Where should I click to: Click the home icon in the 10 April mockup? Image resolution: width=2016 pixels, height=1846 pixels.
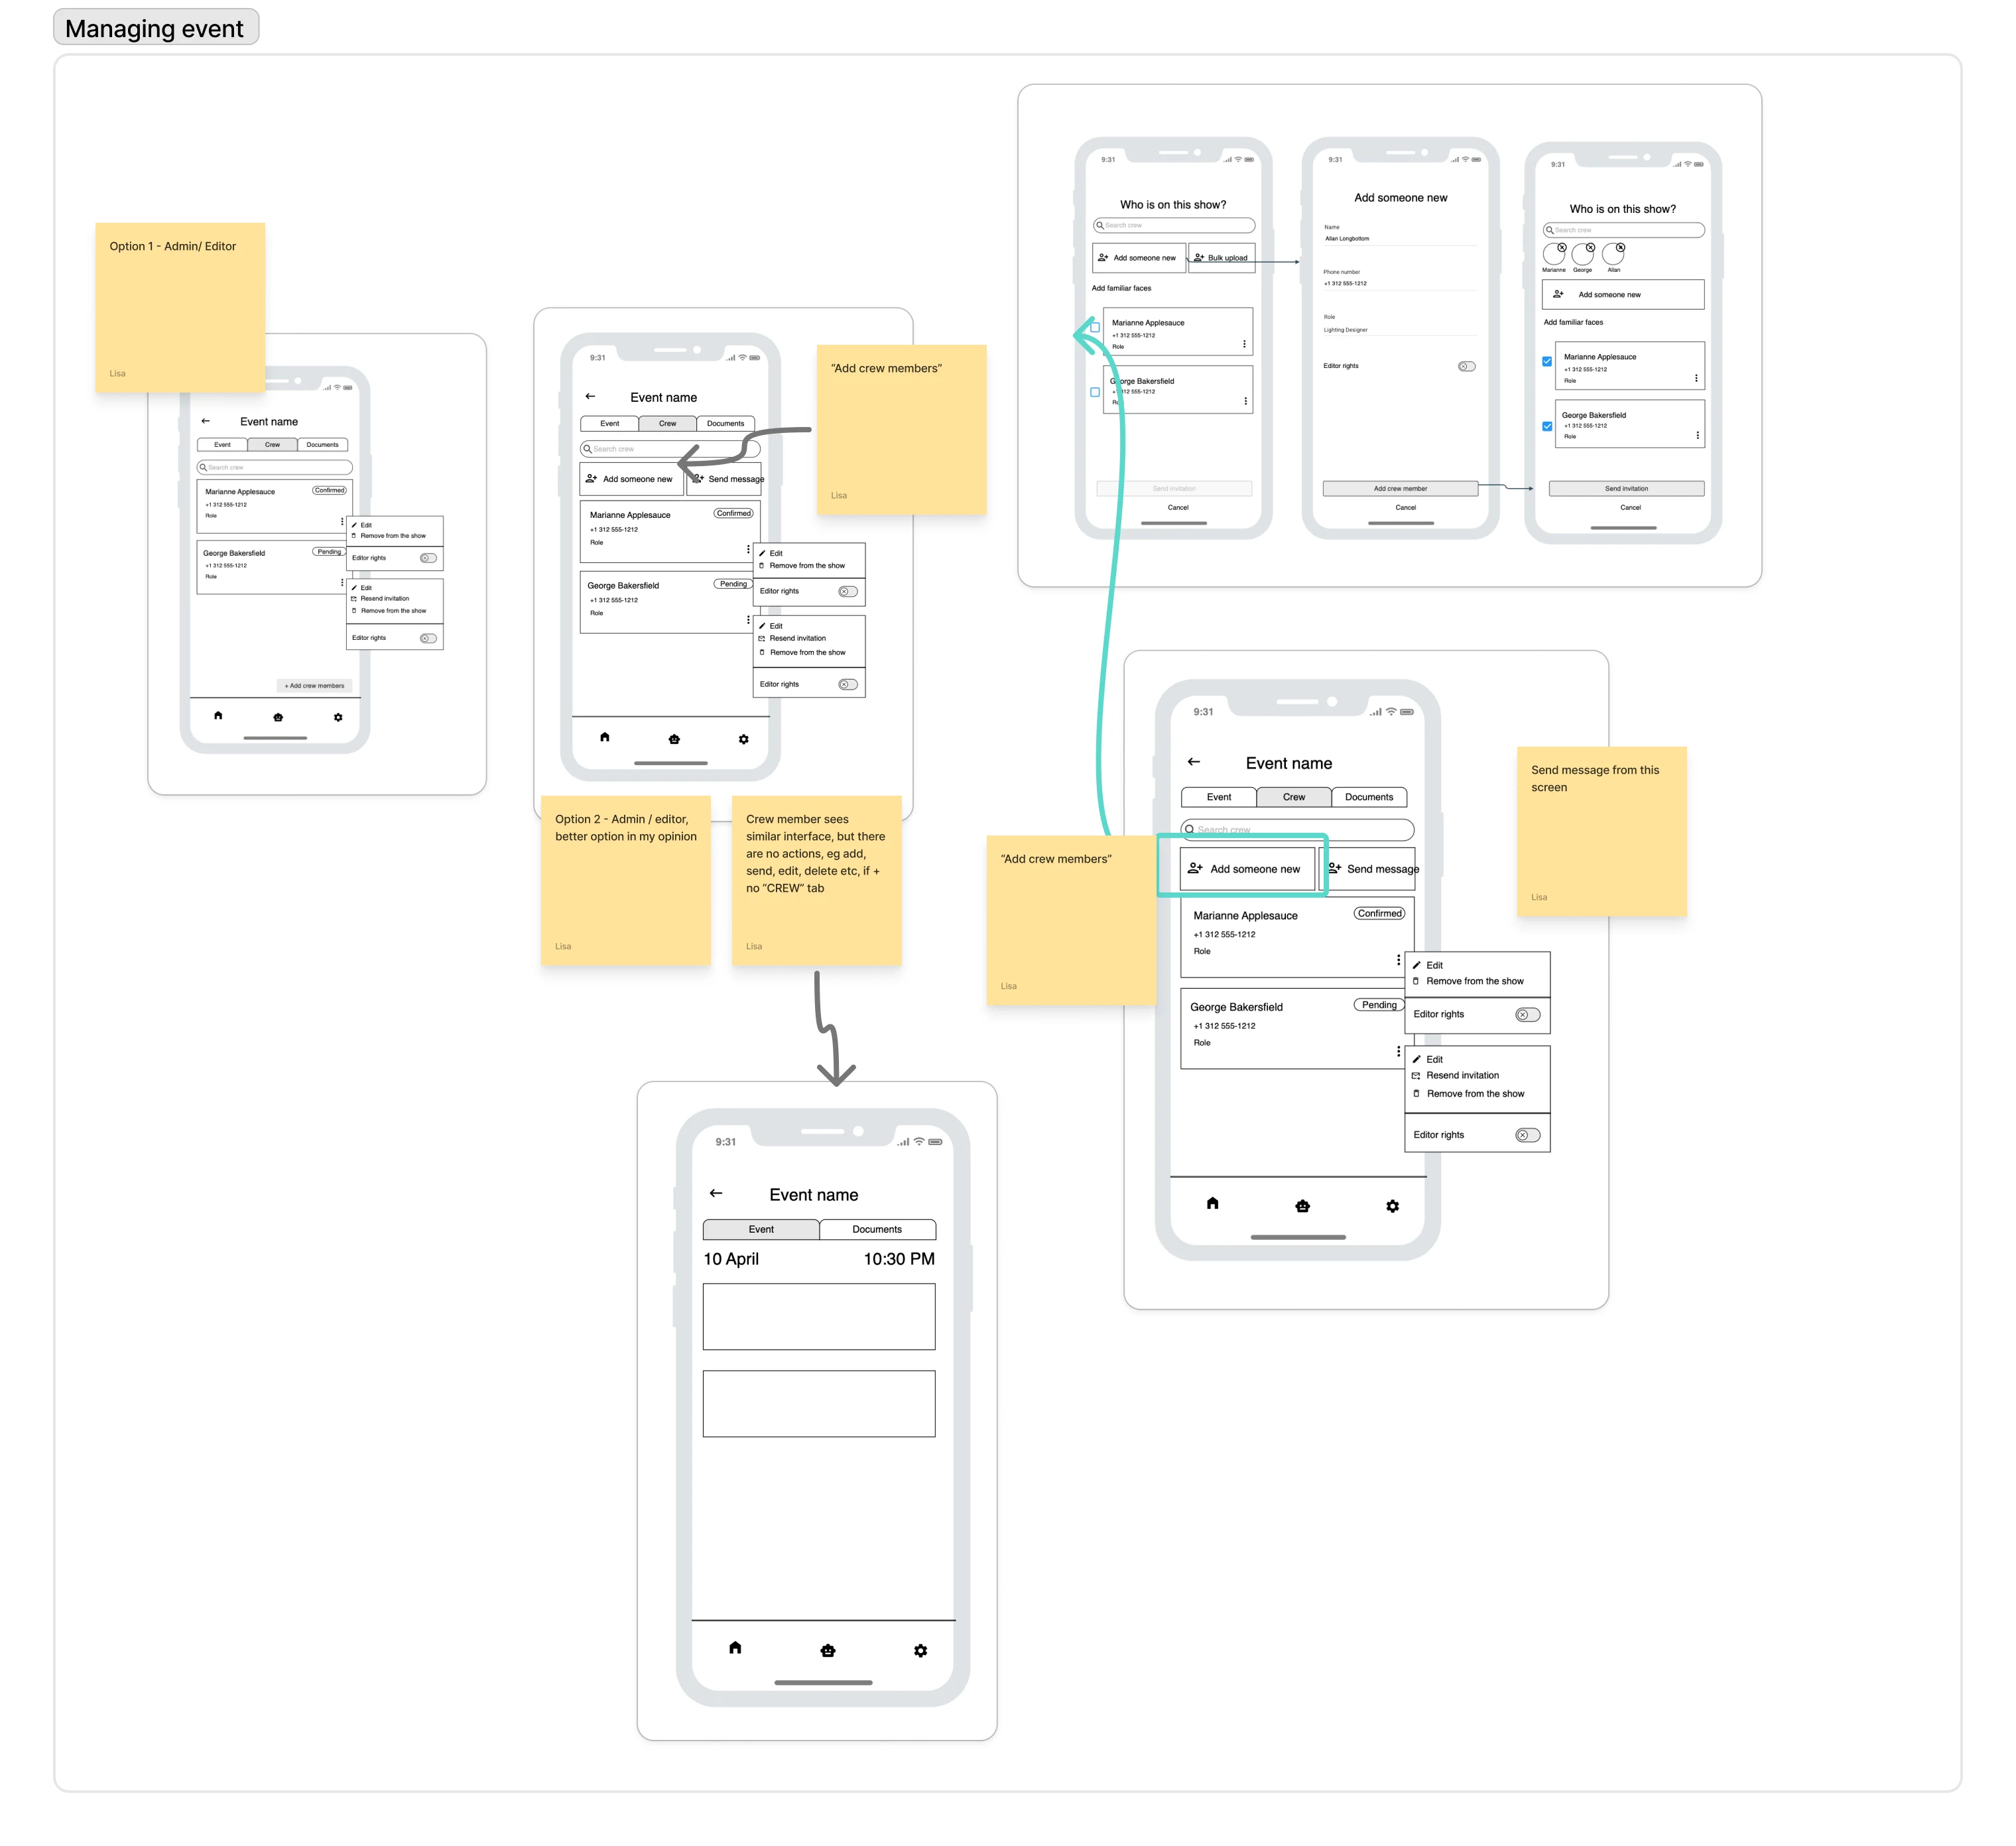click(x=735, y=1648)
